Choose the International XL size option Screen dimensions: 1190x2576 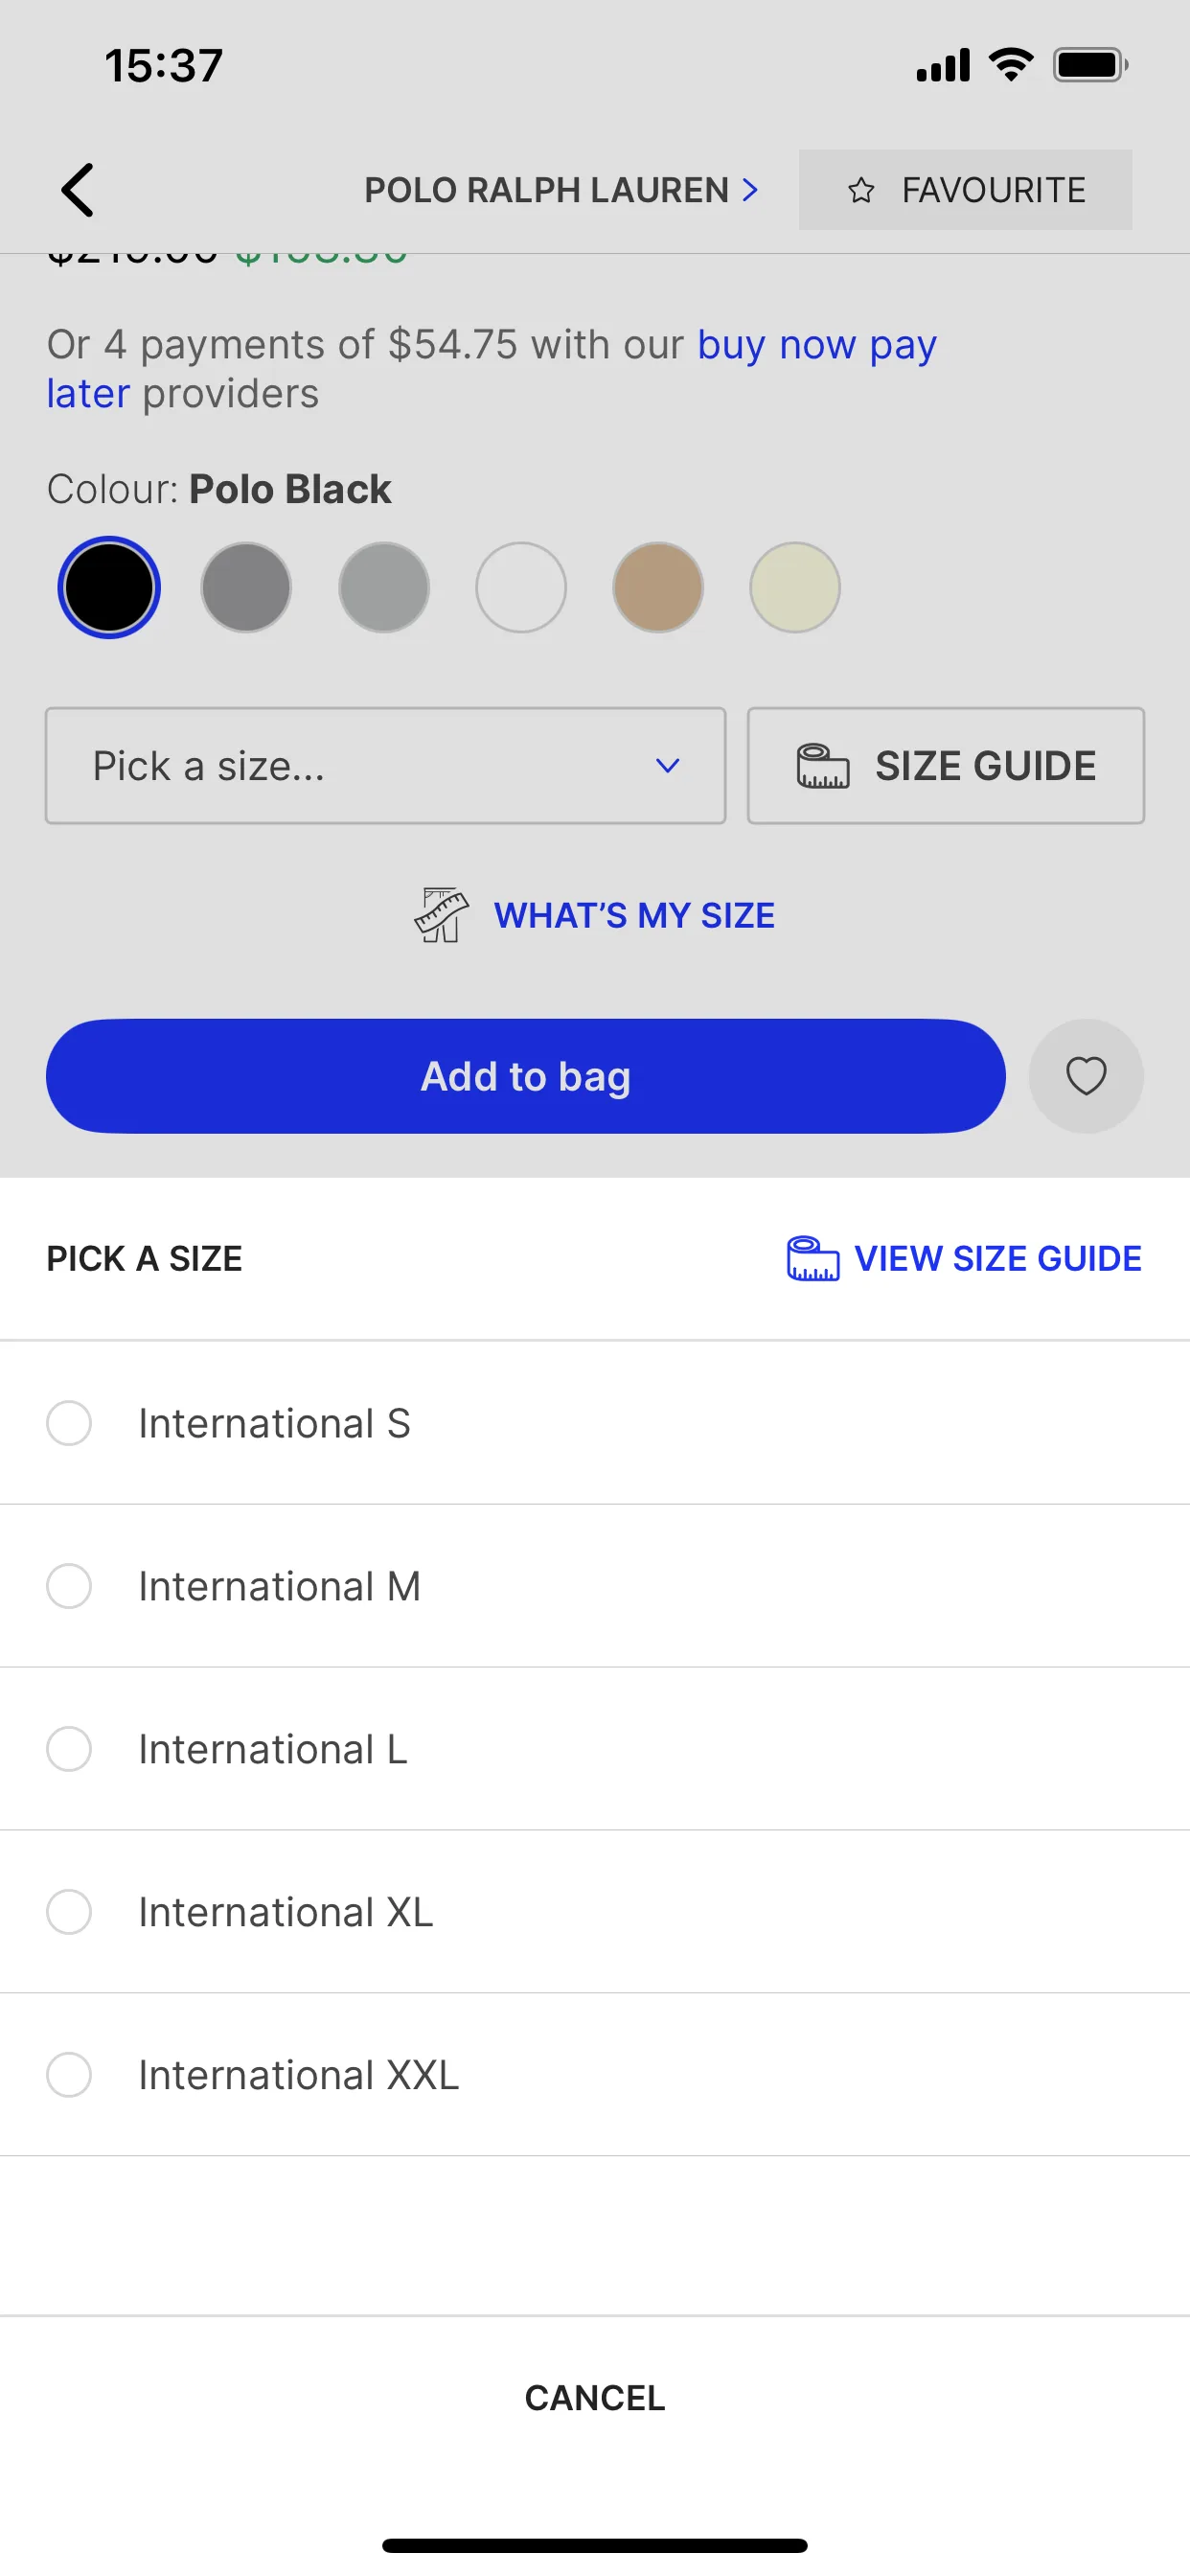point(595,1912)
